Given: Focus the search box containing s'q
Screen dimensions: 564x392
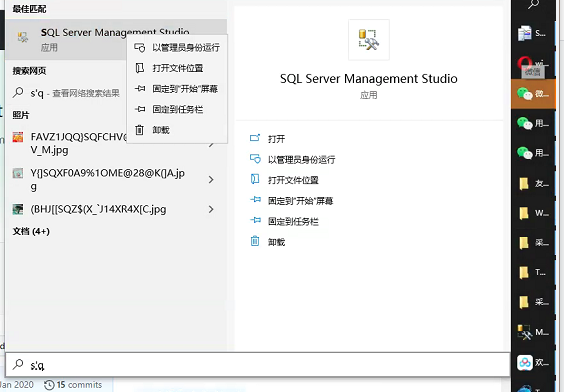Looking at the screenshot, I should (258, 365).
